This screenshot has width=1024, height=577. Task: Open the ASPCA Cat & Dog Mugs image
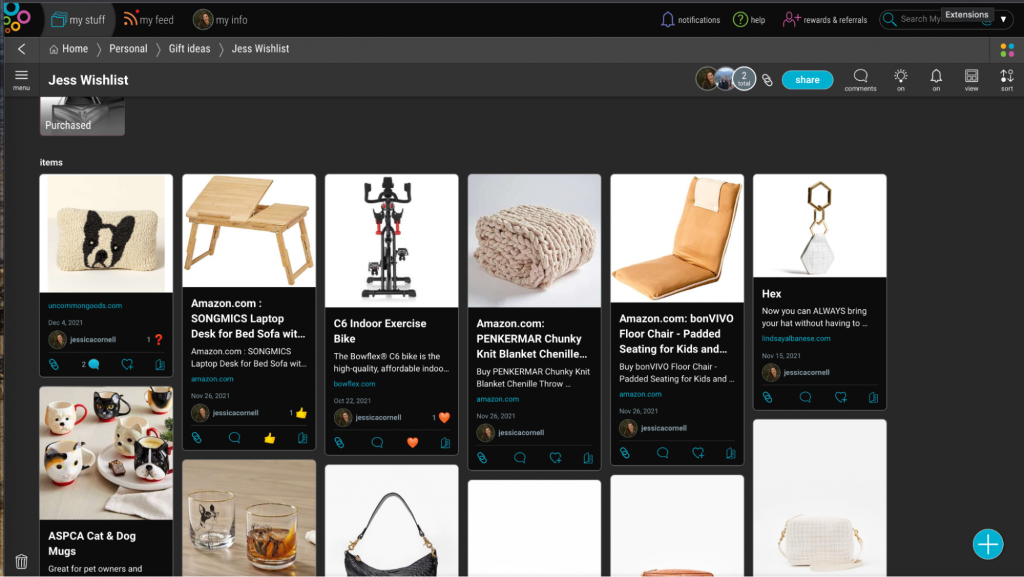tap(106, 453)
